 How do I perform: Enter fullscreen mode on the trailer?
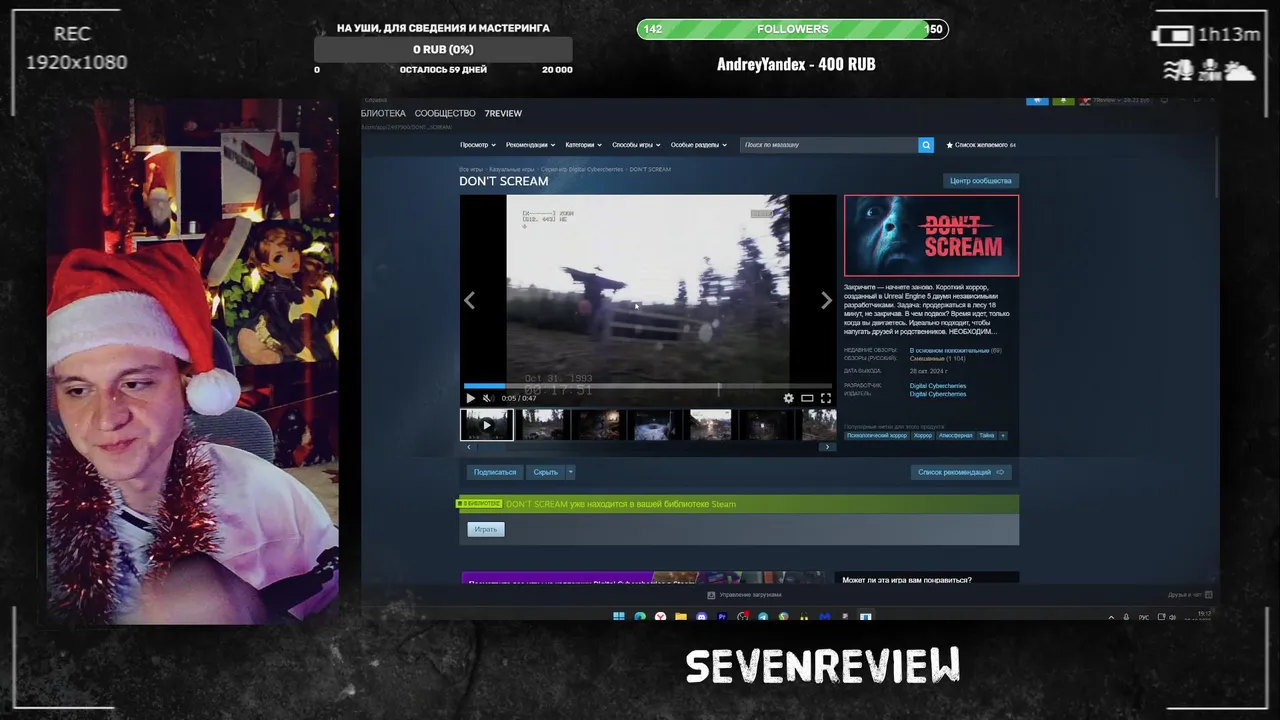[826, 398]
